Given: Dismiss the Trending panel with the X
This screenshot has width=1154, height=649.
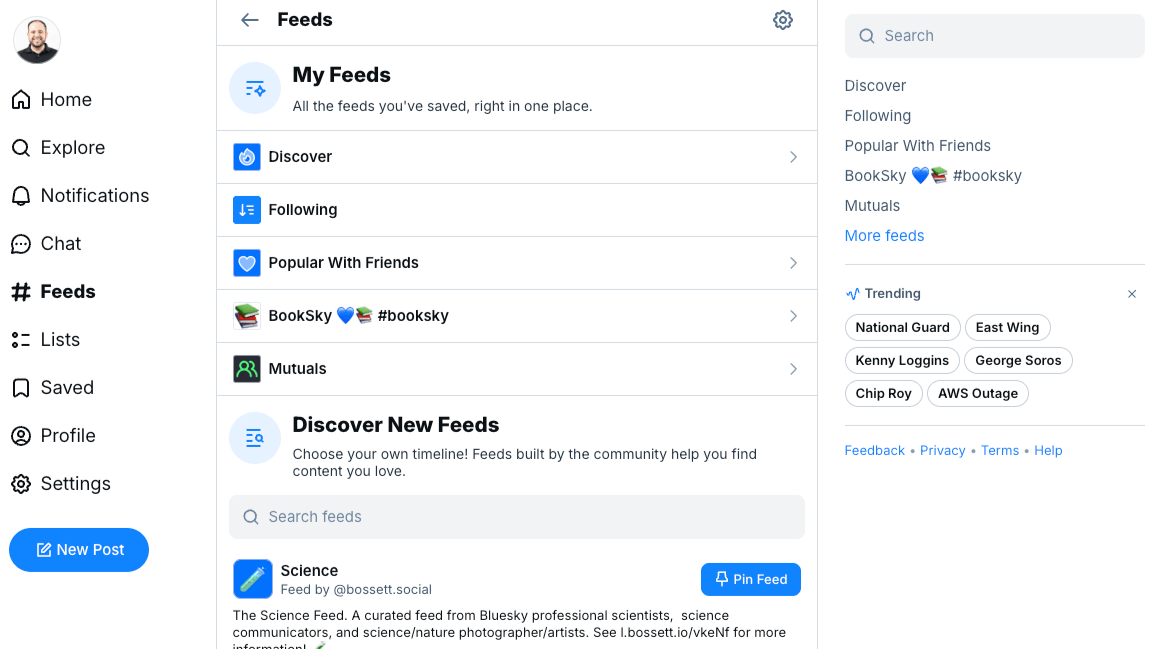Looking at the screenshot, I should (x=1132, y=294).
